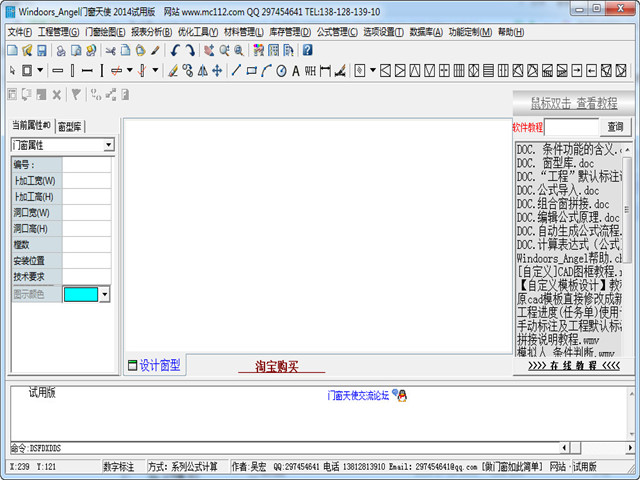The width and height of the screenshot is (640, 480).
Task: Select the arc drawing tool
Action: coord(266,71)
